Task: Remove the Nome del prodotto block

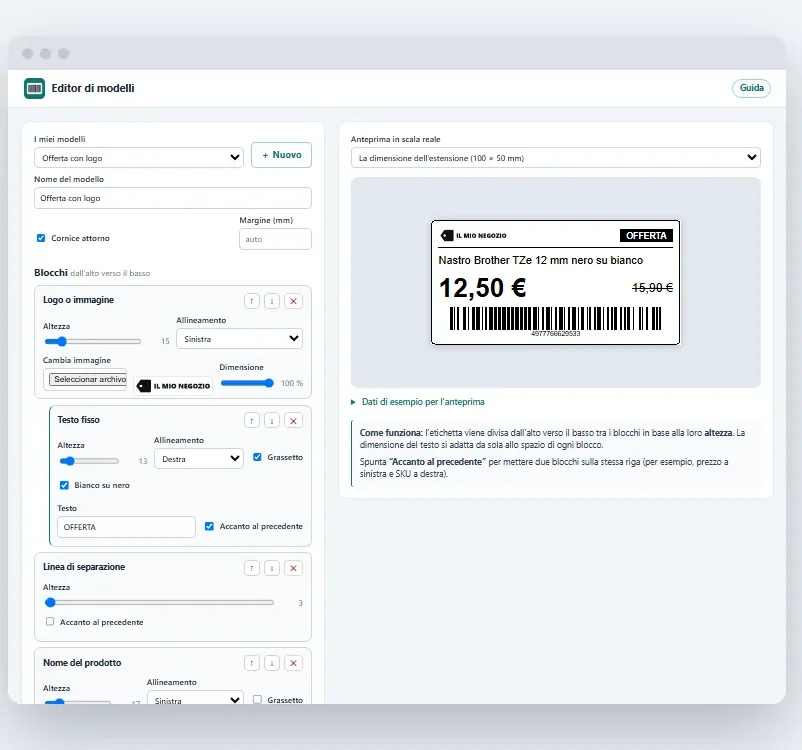Action: point(294,663)
